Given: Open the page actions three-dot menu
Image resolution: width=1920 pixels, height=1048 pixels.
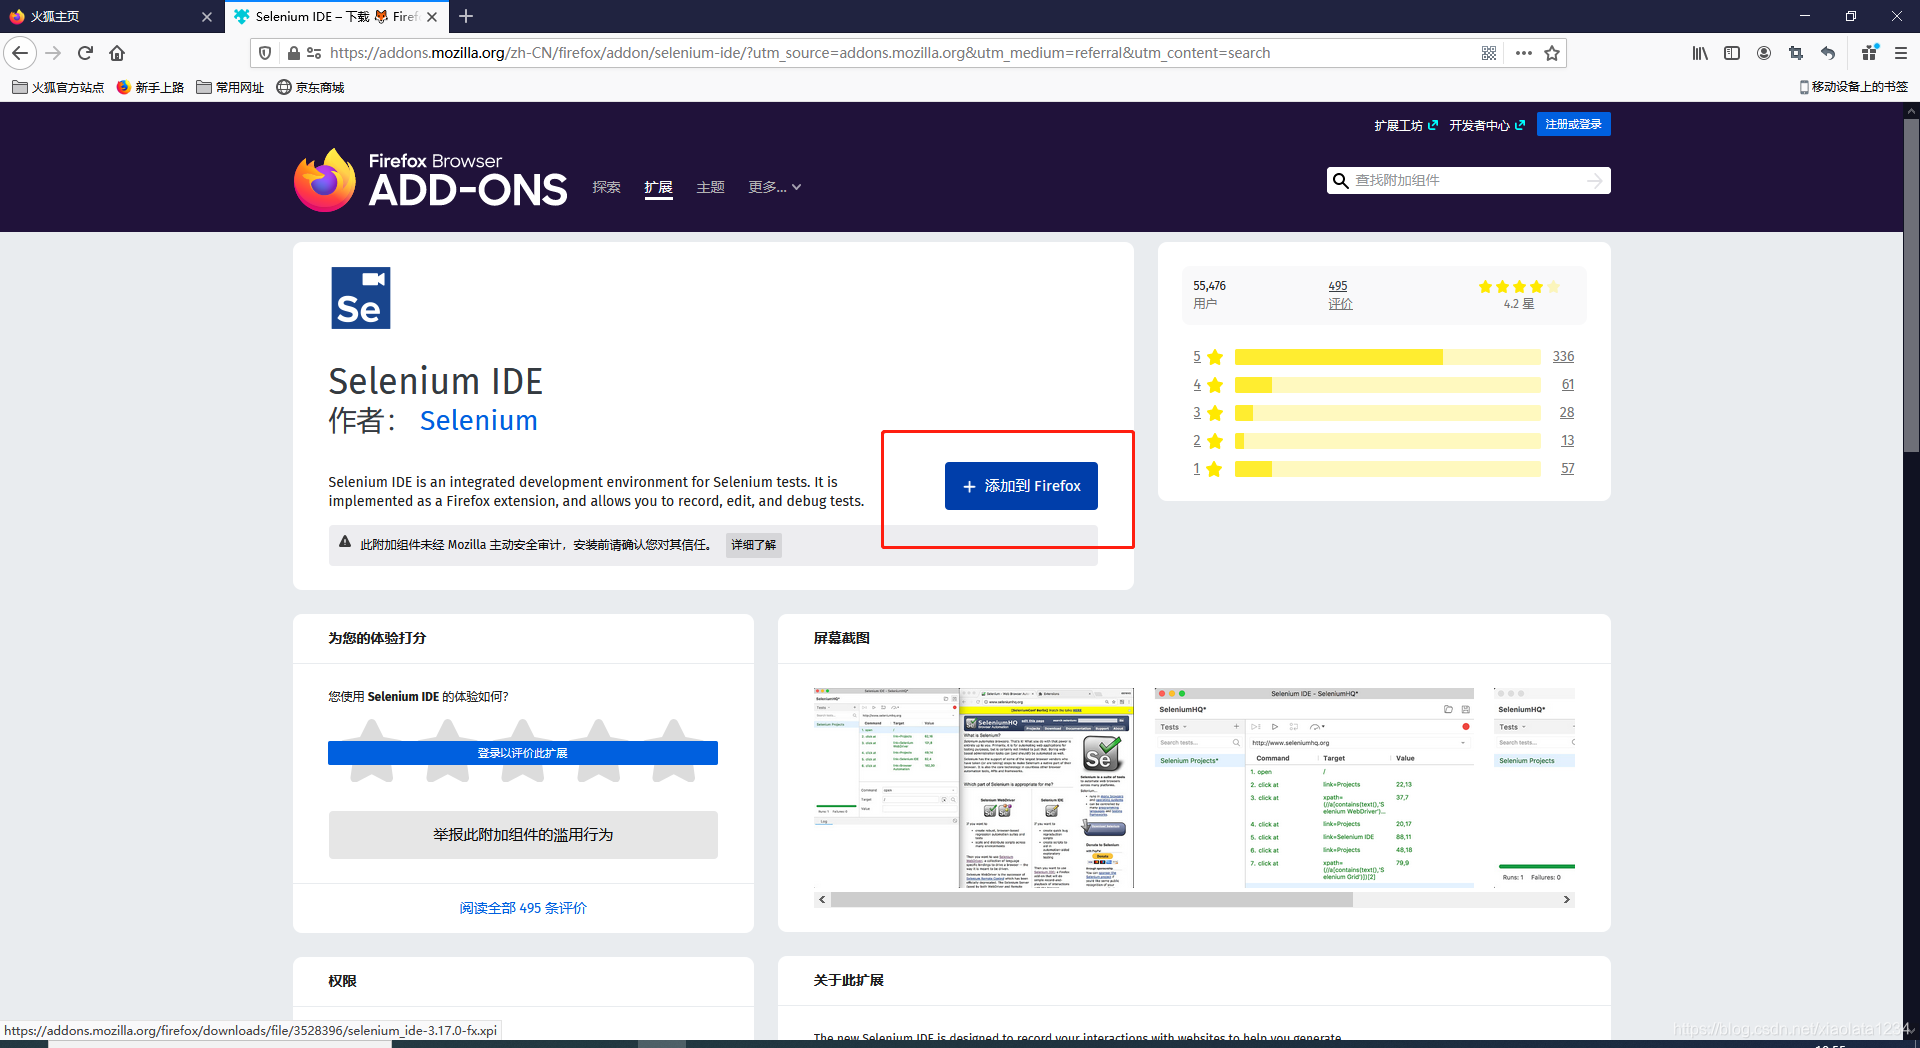Looking at the screenshot, I should (x=1523, y=53).
